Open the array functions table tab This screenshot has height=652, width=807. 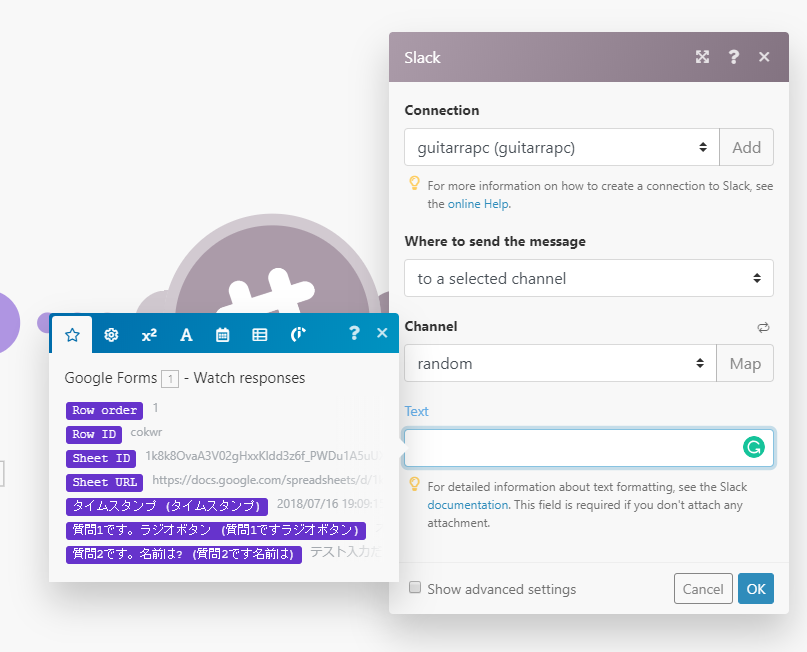click(259, 335)
